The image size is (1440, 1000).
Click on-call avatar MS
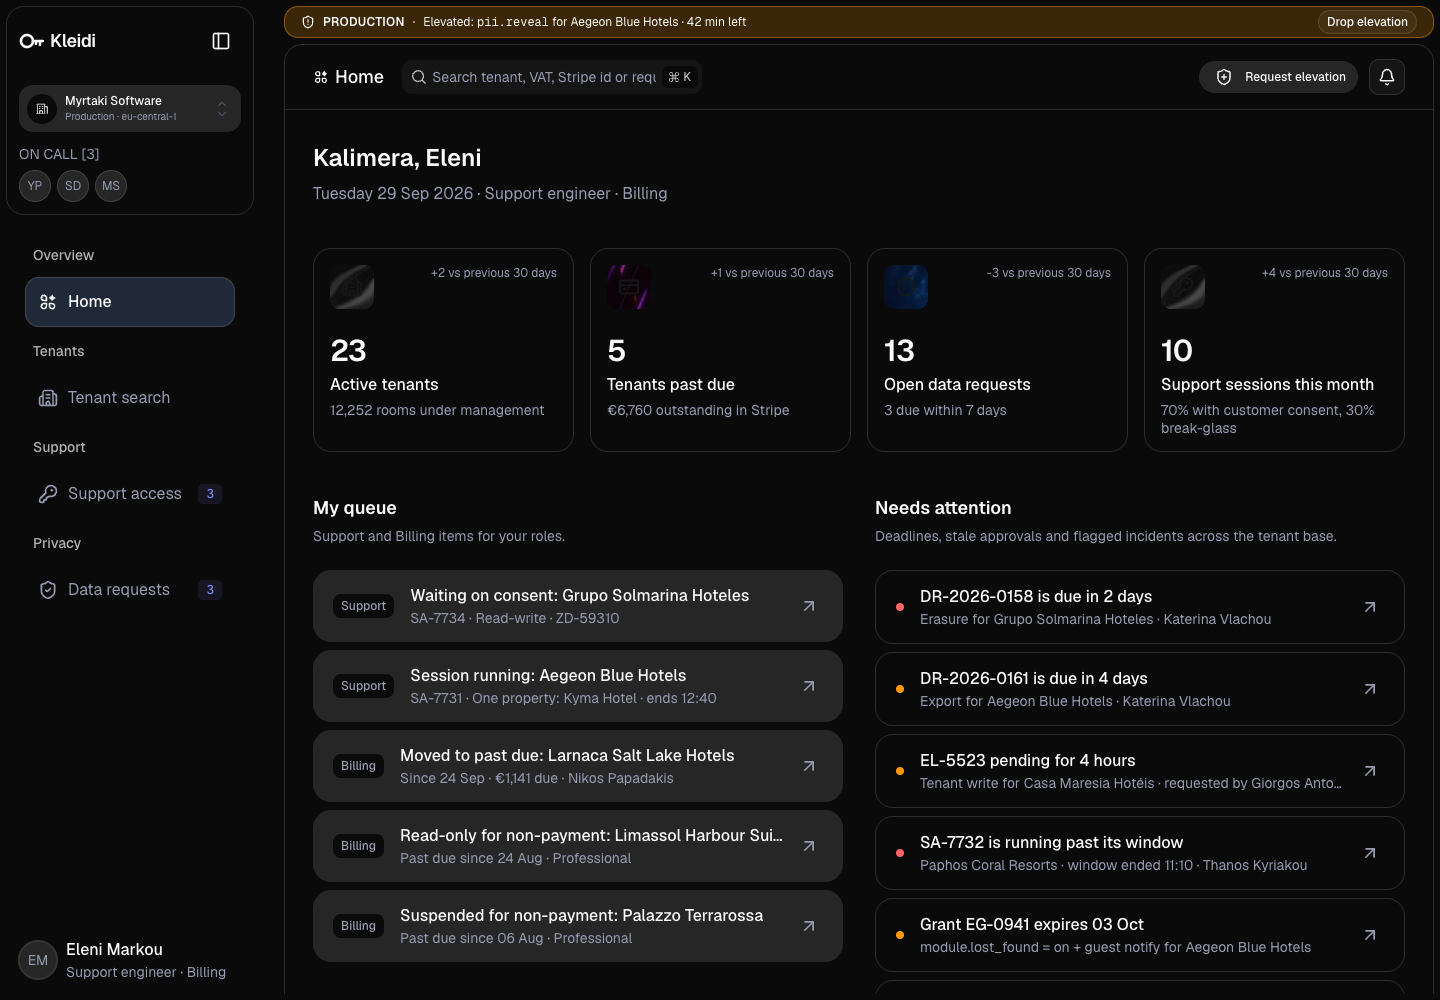coord(111,186)
